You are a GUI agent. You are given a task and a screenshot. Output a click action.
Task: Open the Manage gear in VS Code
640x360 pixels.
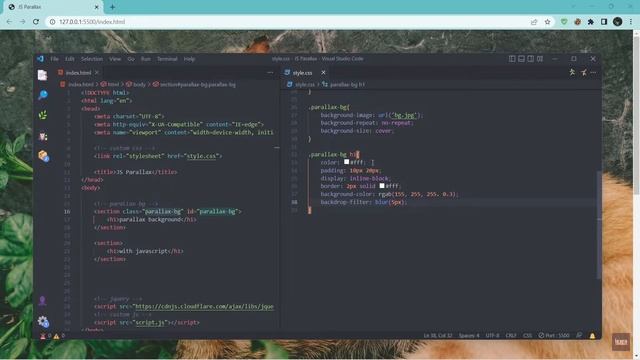click(43, 322)
